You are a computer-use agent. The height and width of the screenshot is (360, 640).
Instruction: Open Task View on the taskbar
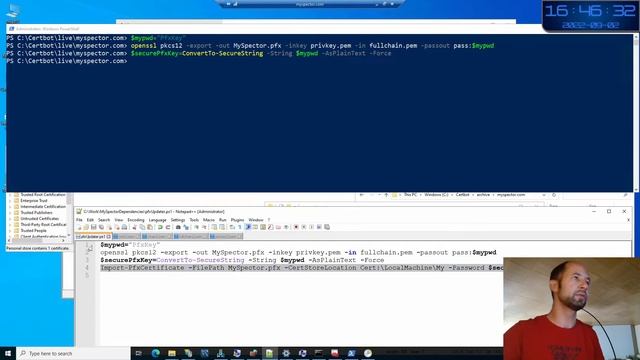pos(139,353)
